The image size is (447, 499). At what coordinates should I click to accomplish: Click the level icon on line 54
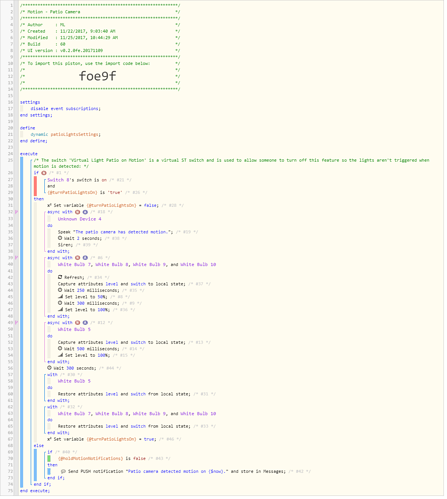tap(60, 356)
